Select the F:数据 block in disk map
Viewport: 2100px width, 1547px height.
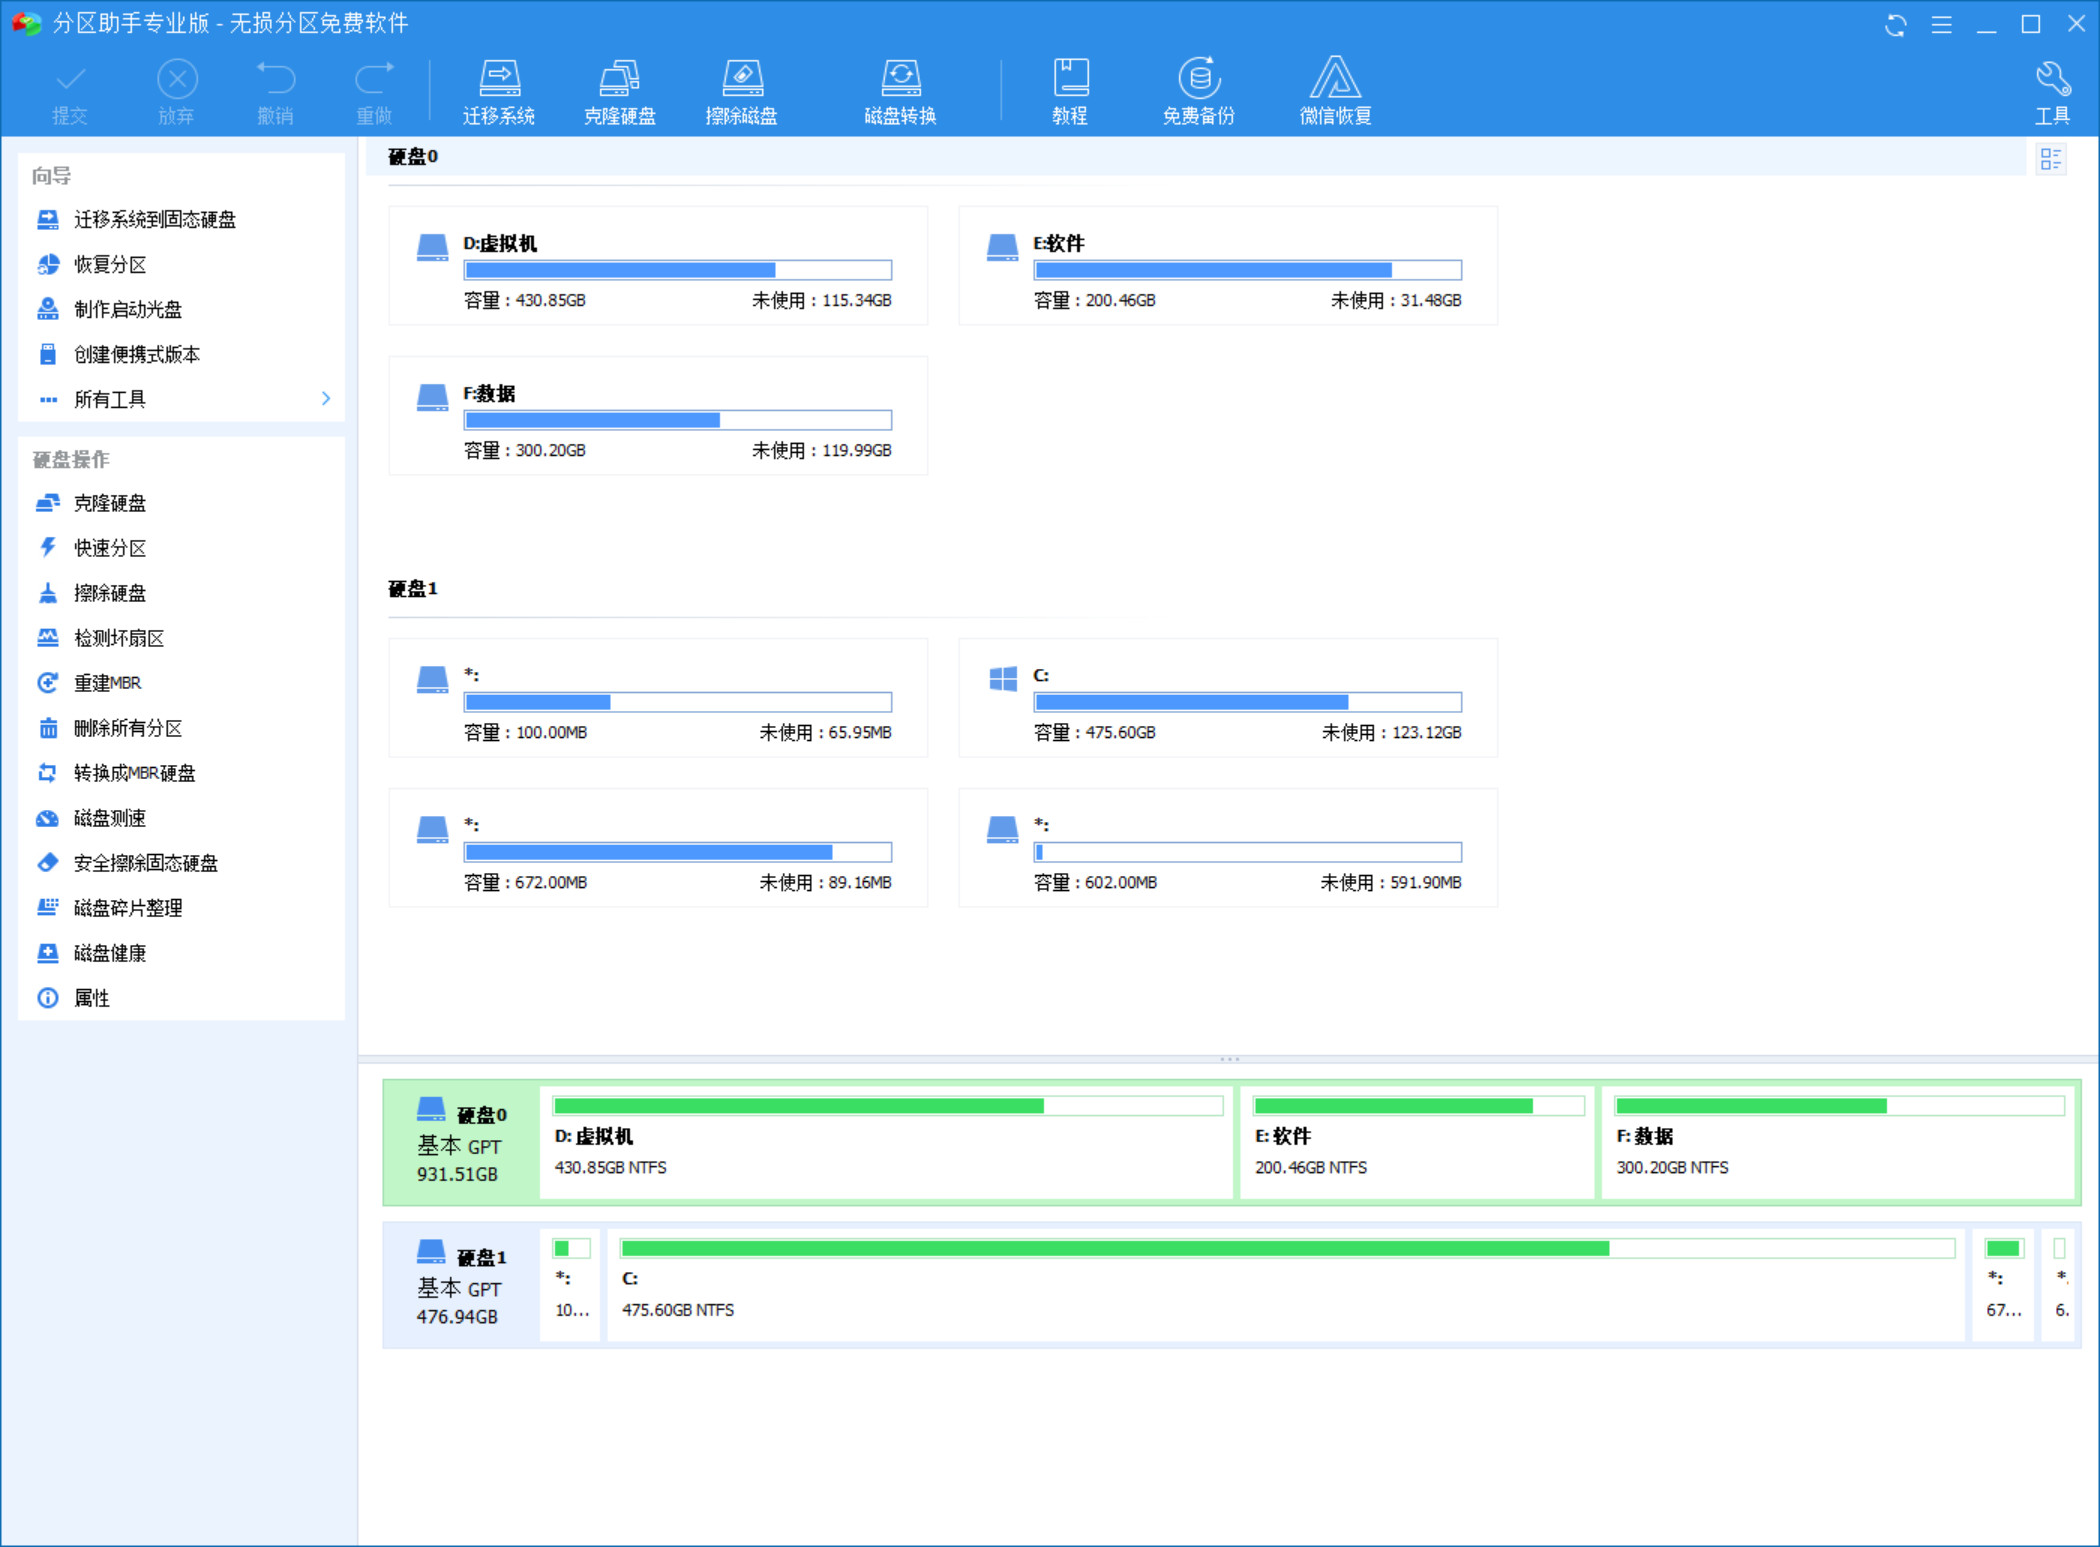click(1837, 1142)
